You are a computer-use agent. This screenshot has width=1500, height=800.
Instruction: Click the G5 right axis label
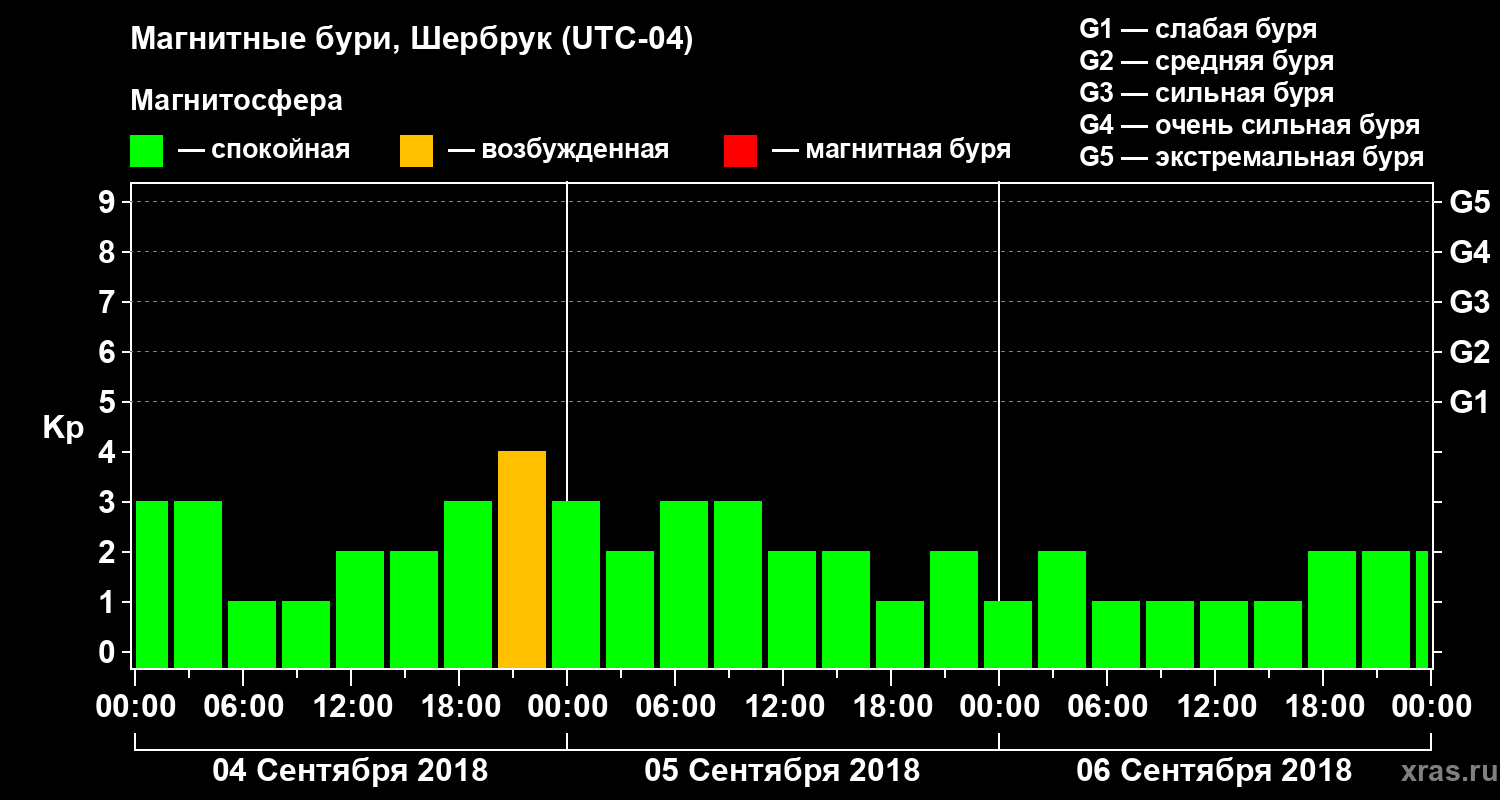coord(1469,202)
